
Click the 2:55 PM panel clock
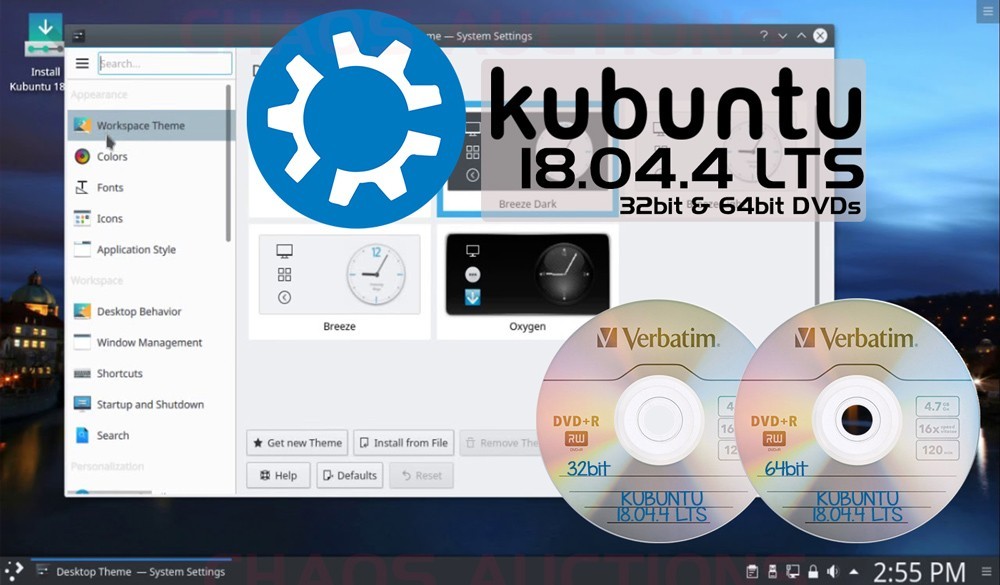click(919, 571)
